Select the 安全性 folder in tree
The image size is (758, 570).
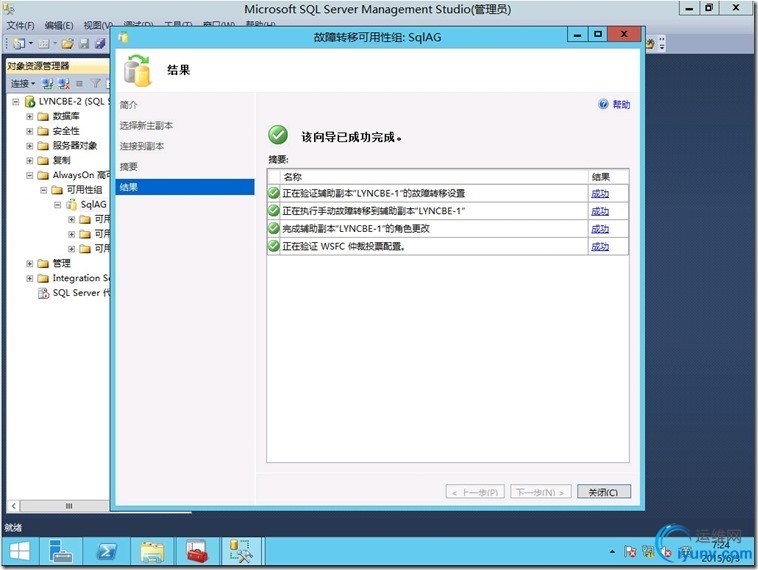(66, 131)
